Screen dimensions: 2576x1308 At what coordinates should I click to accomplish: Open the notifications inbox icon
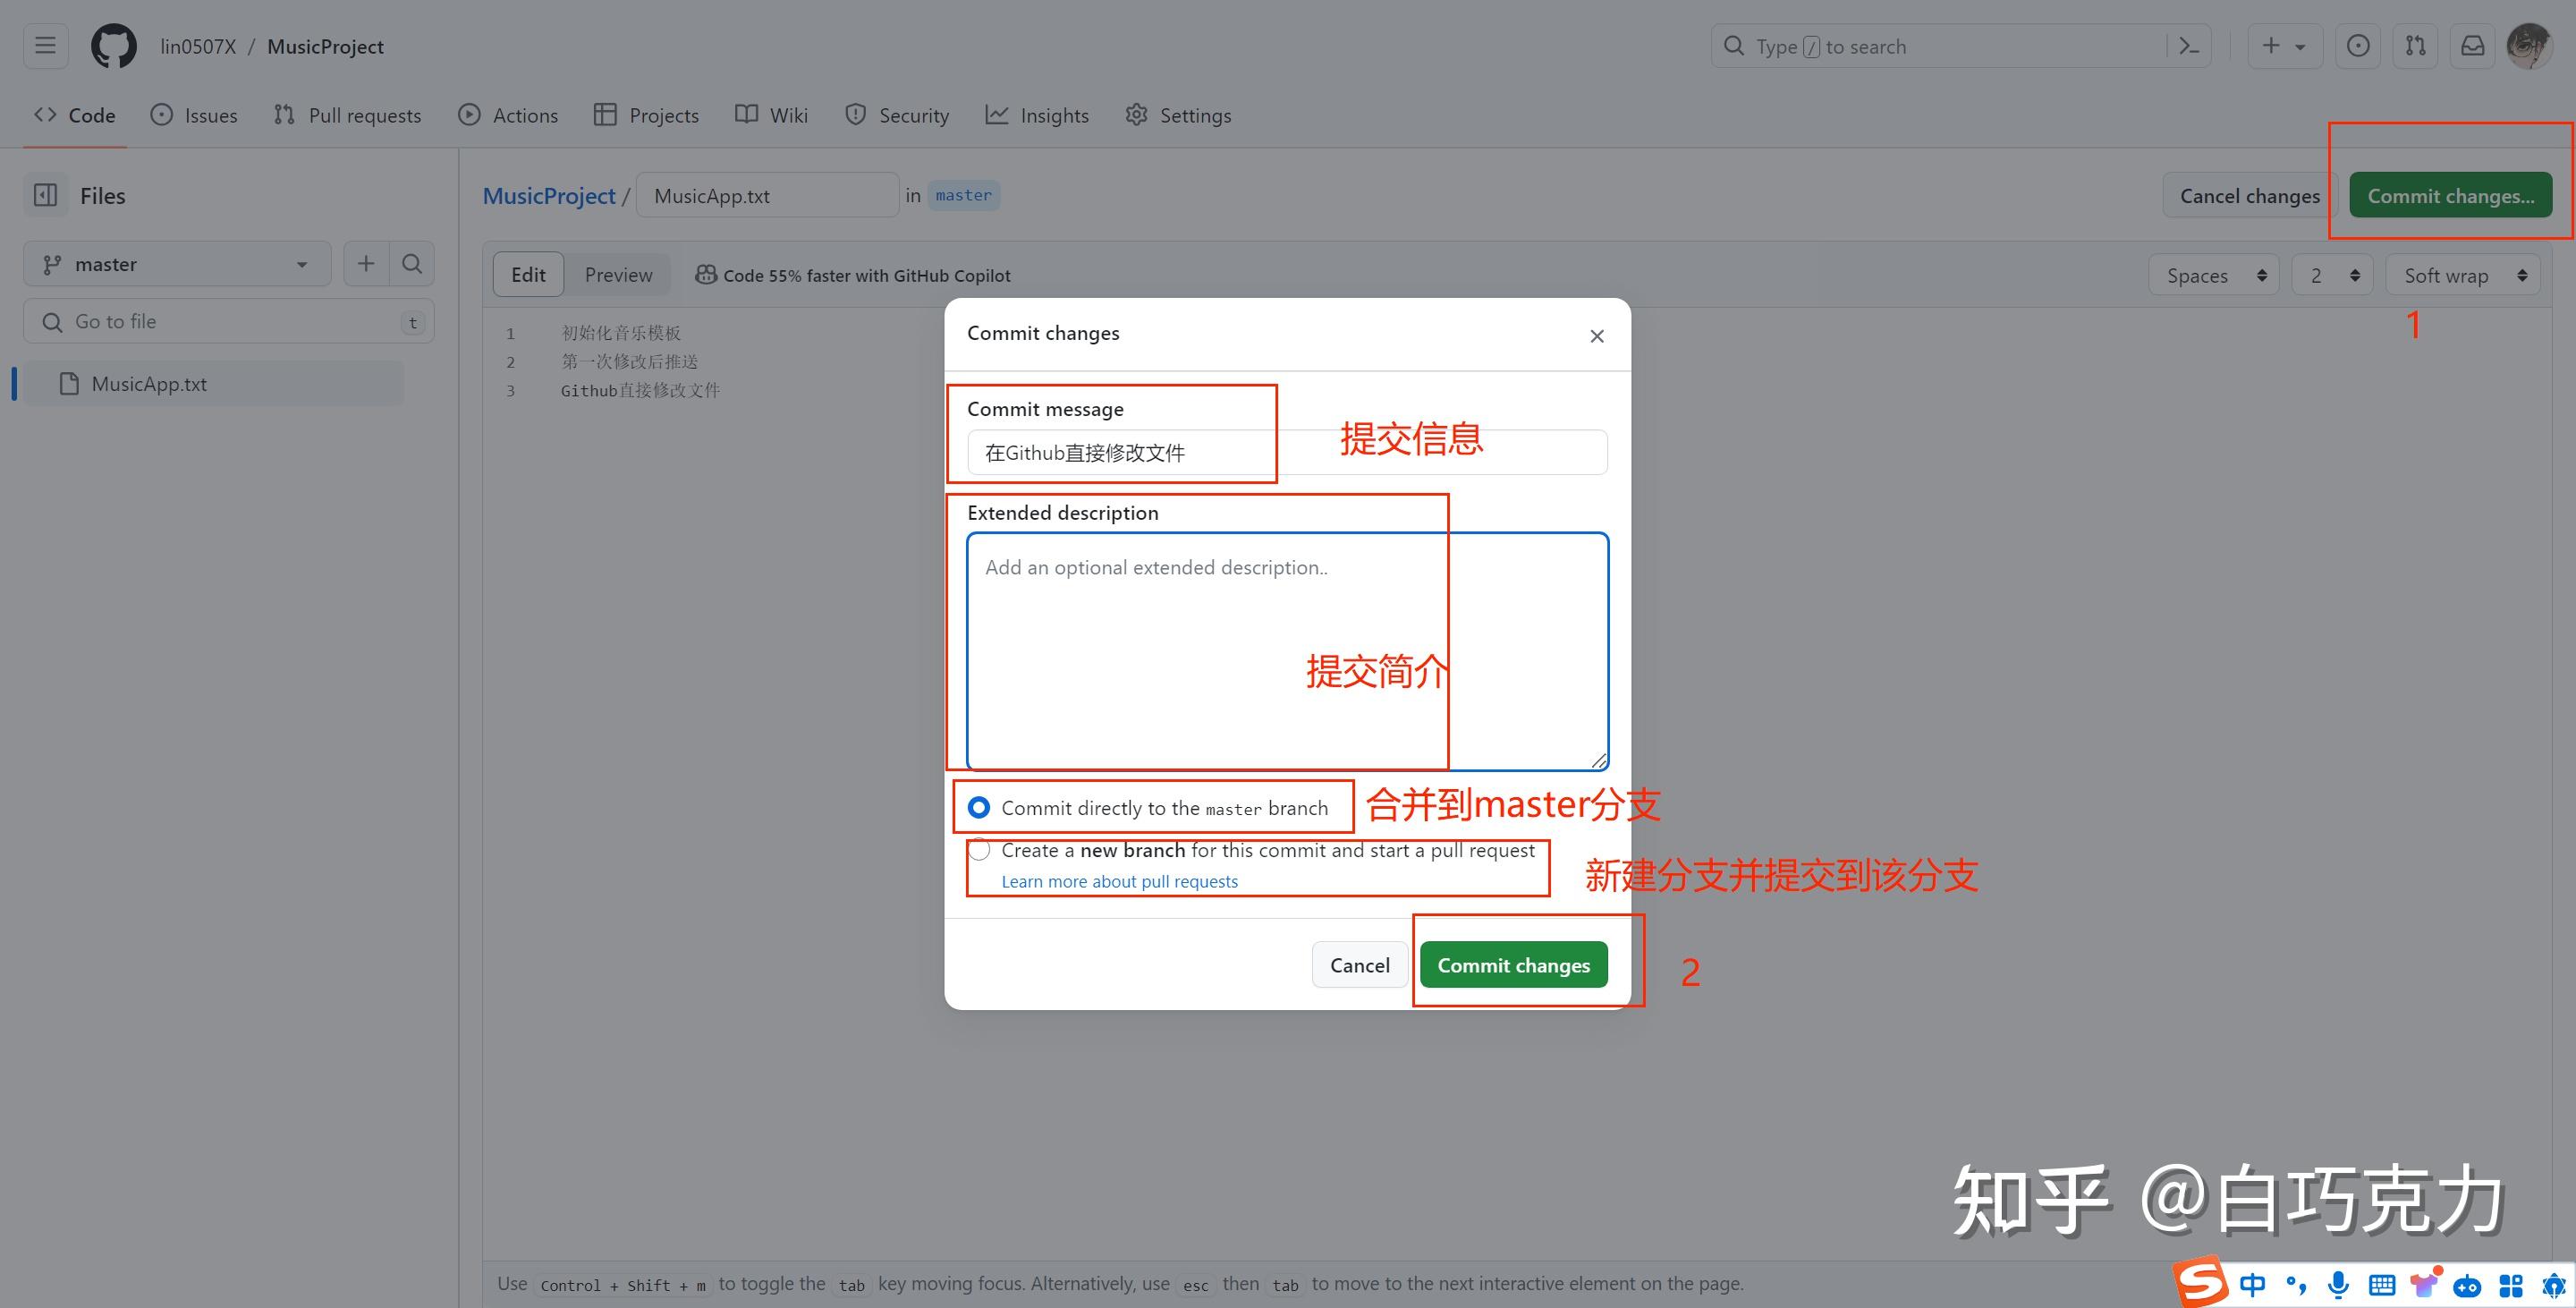[x=2472, y=46]
